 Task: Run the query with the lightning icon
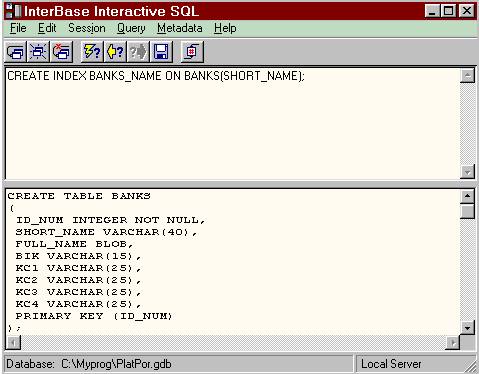(x=92, y=52)
